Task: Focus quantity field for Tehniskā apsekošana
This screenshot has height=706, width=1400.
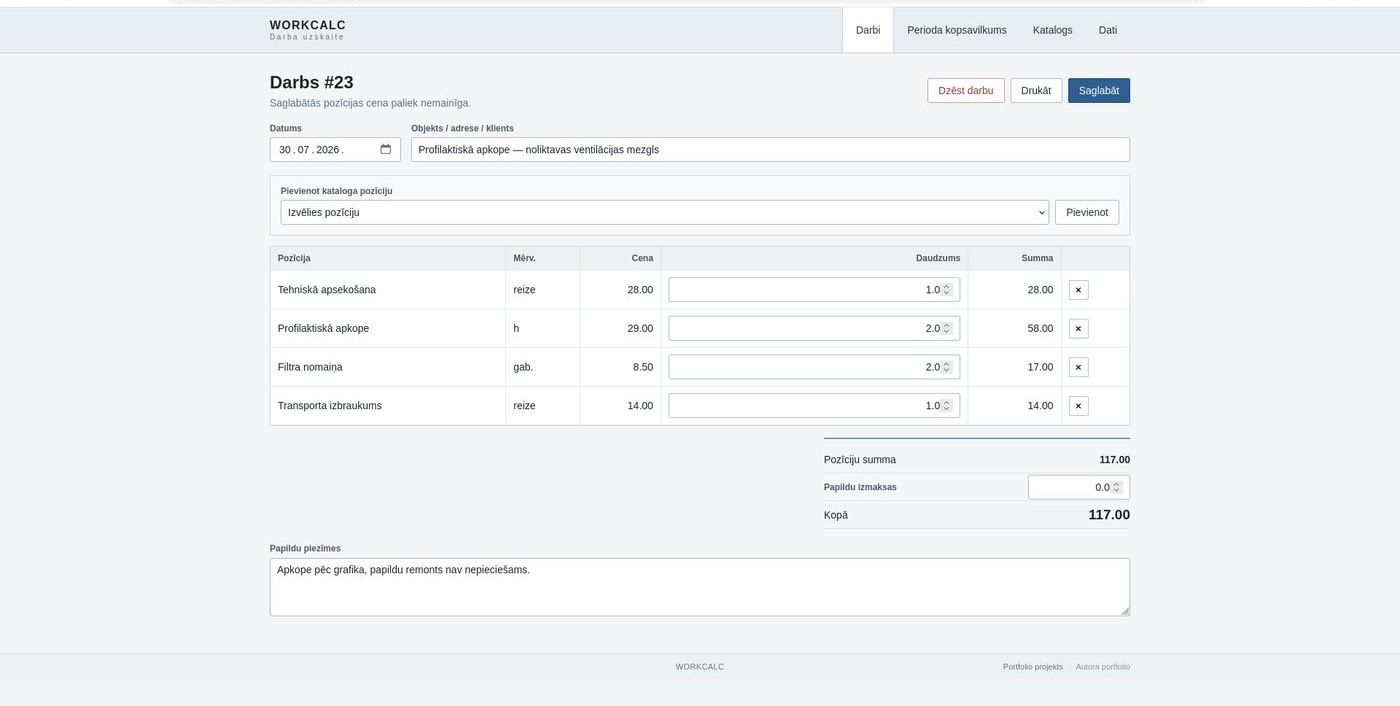Action: click(814, 290)
